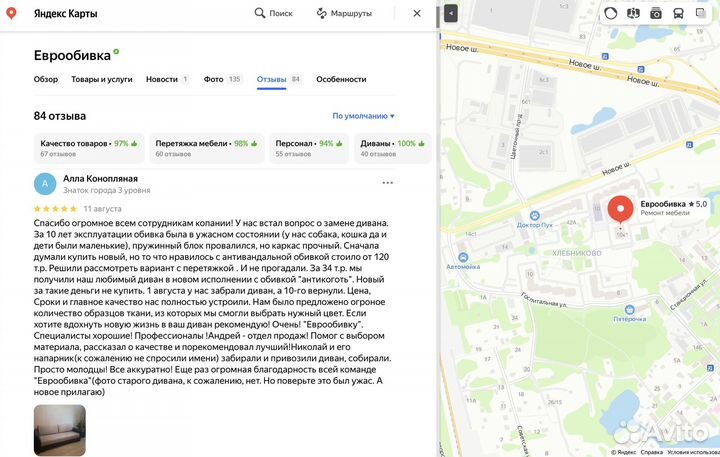Image resolution: width=720 pixels, height=457 pixels.
Task: Filter reviews by Перетяжка мебели
Action: coord(207,148)
